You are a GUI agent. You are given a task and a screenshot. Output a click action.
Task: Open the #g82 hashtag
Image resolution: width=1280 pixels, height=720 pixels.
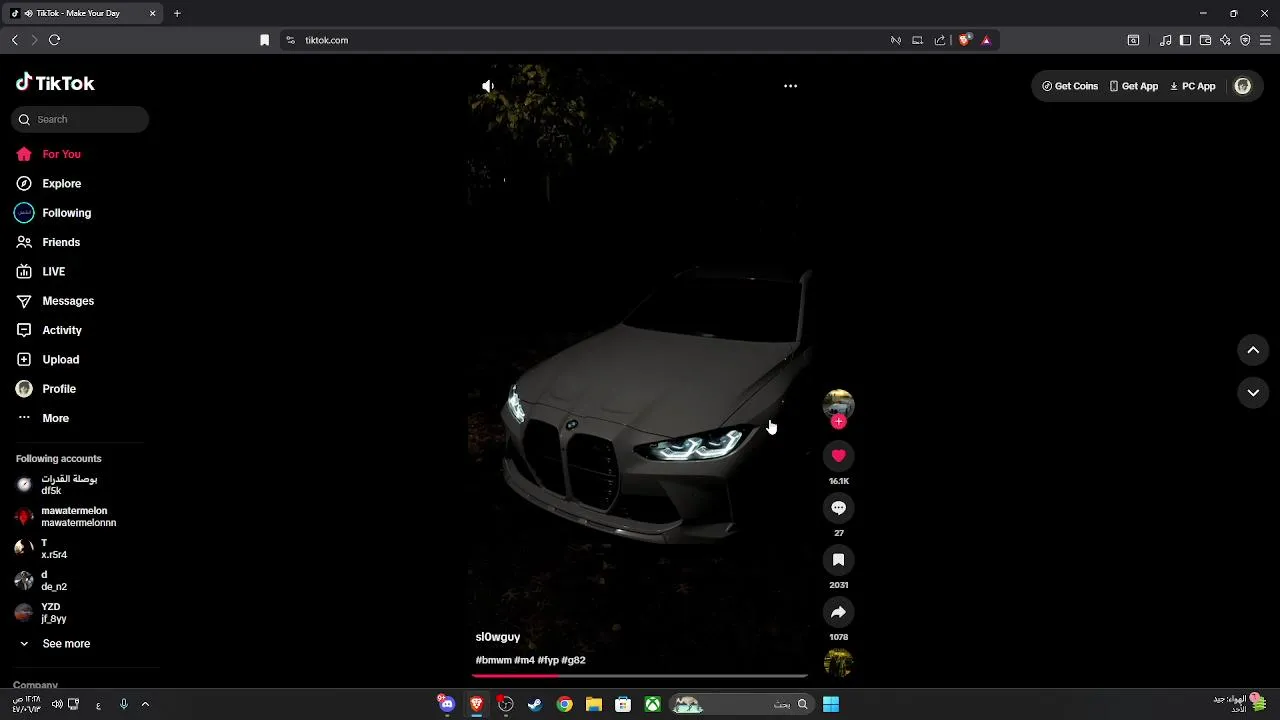click(x=574, y=660)
